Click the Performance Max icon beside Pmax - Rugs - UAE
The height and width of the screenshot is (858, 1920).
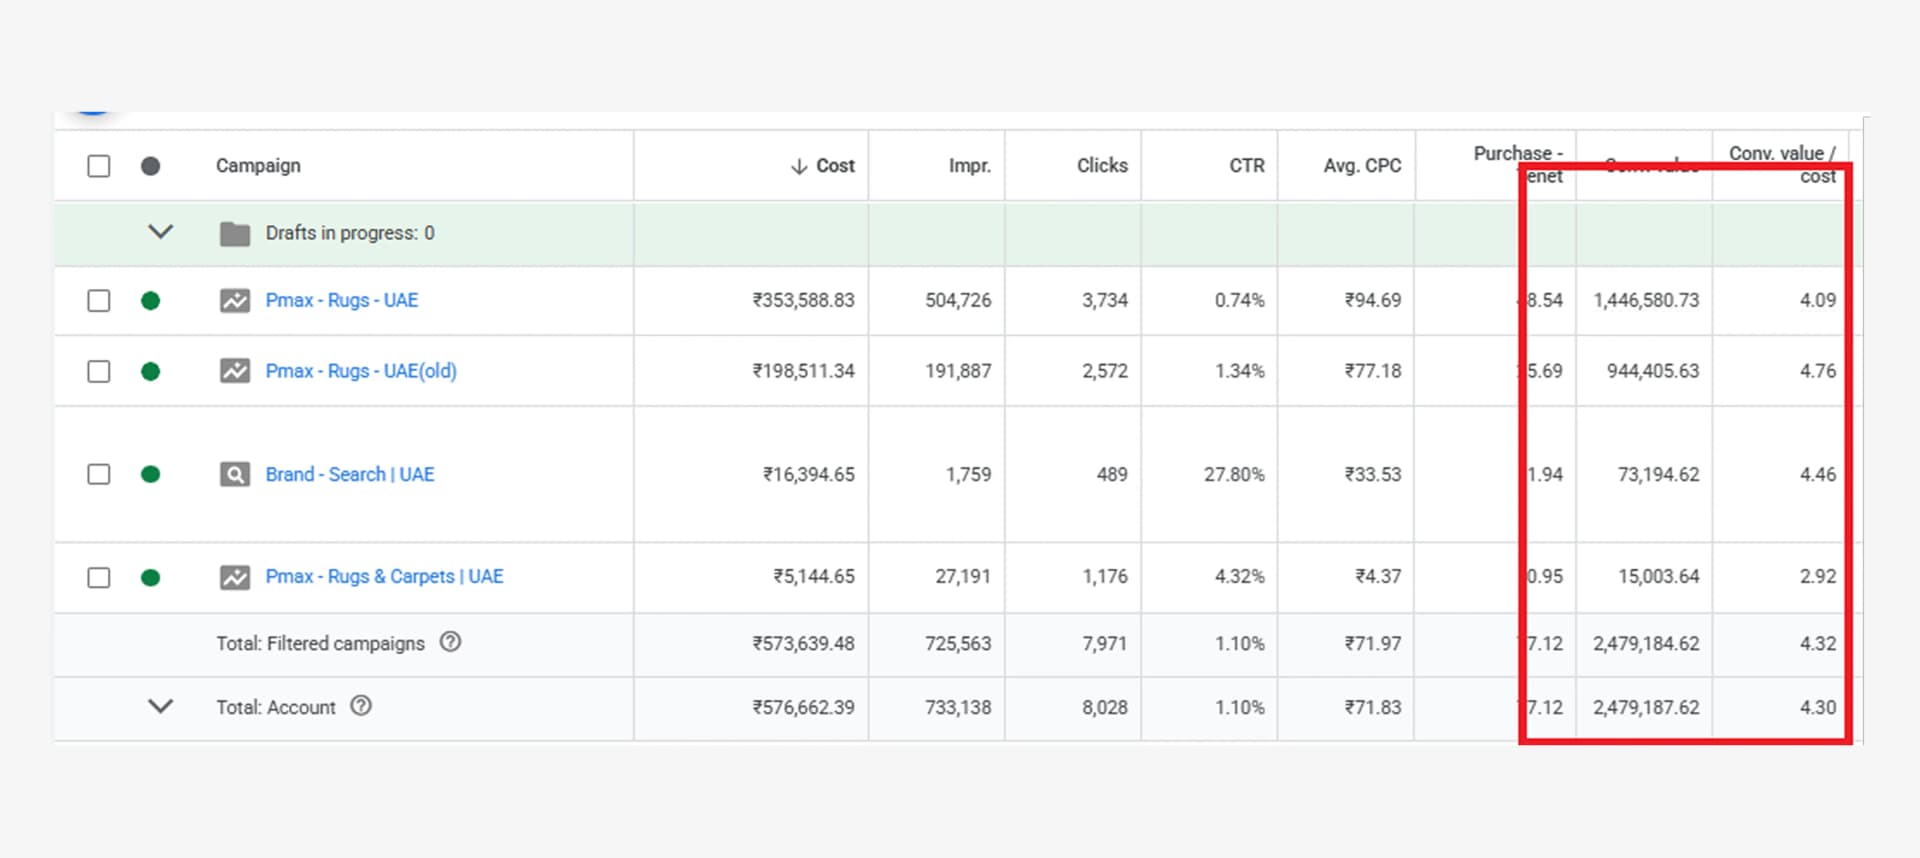pos(235,301)
